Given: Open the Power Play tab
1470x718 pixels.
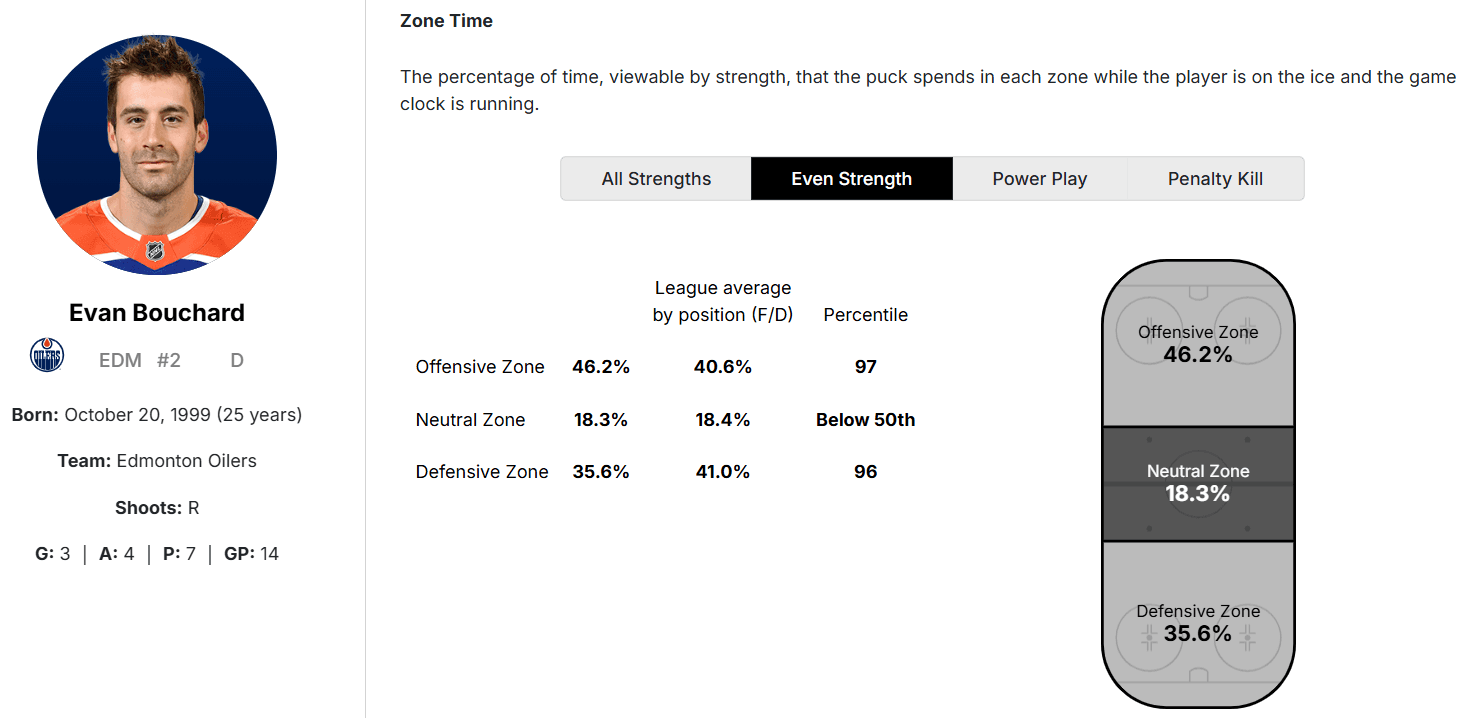Looking at the screenshot, I should [1039, 179].
